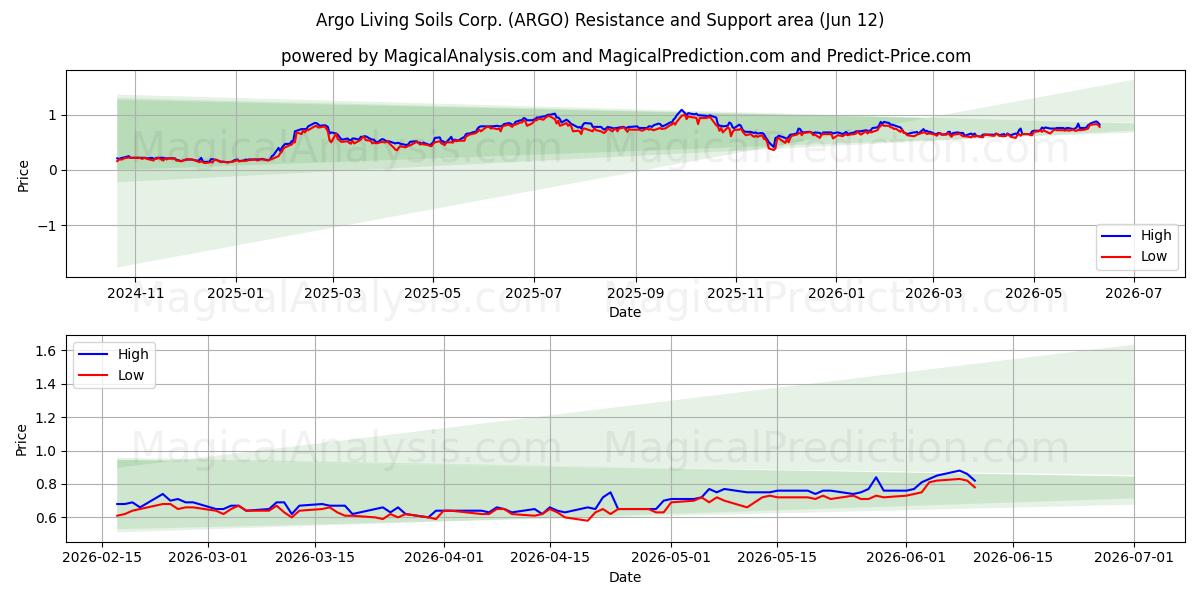Click the '2026-05' tick label on top chart
The image size is (1200, 600).
[1034, 293]
